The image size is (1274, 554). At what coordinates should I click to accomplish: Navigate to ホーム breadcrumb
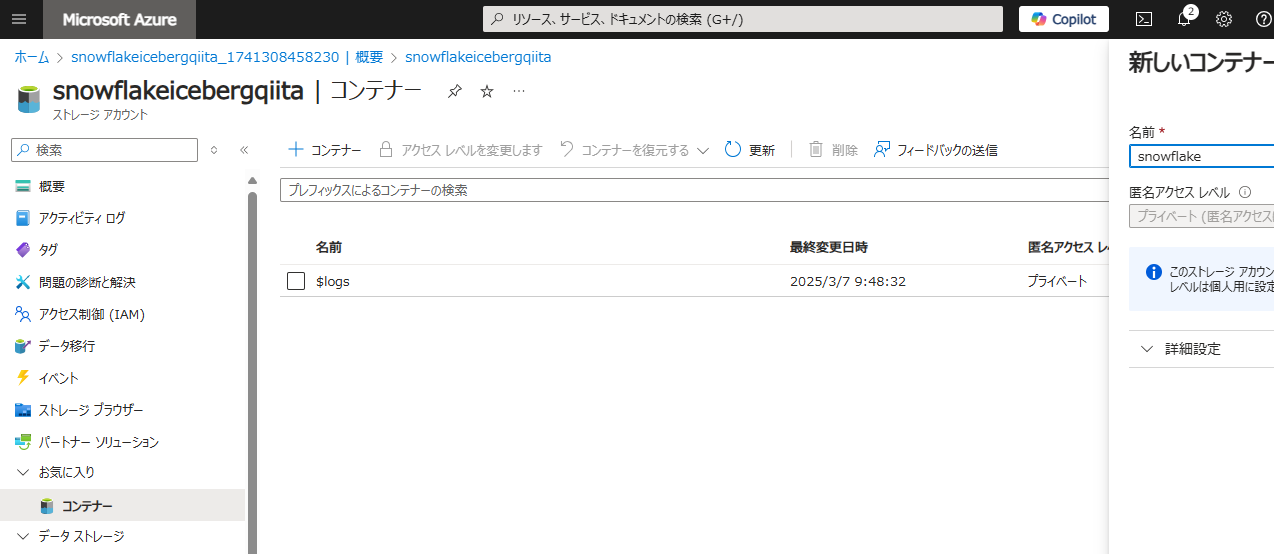point(32,57)
